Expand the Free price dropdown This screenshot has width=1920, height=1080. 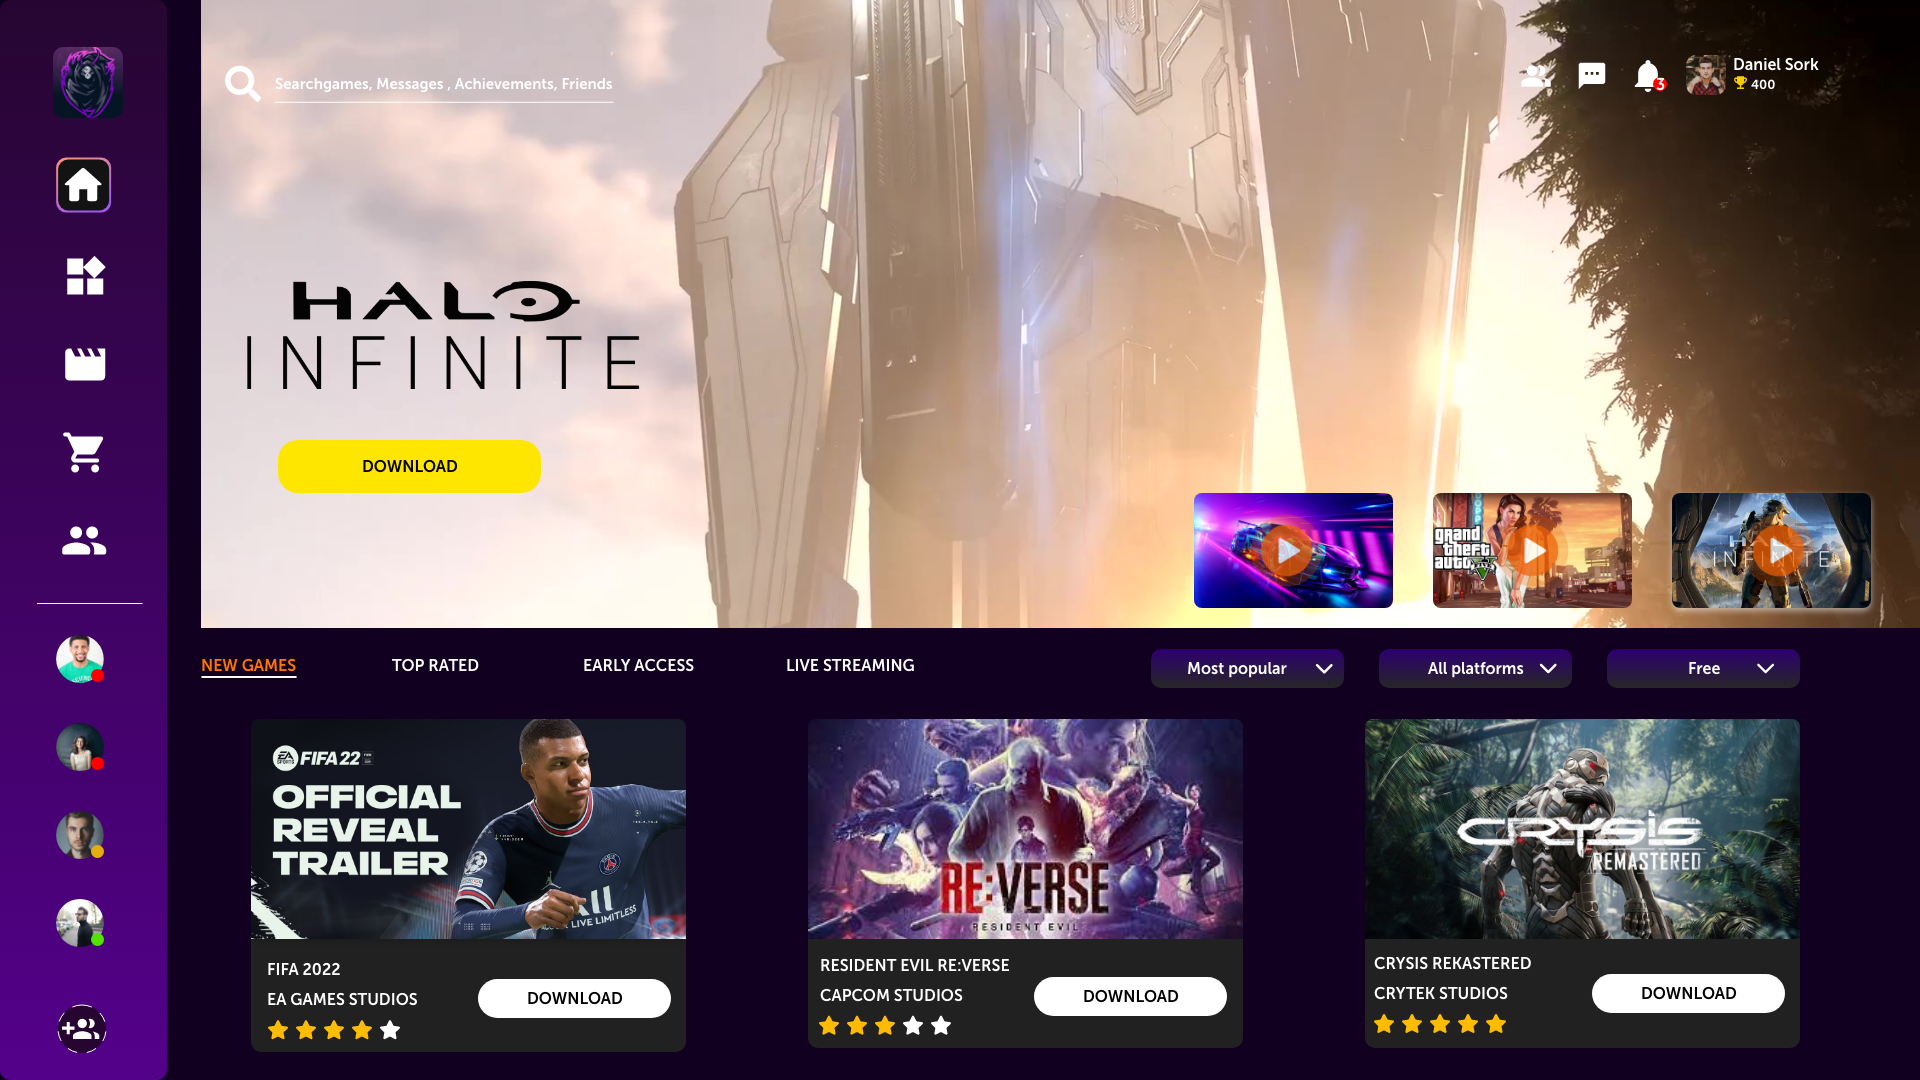click(x=1703, y=668)
